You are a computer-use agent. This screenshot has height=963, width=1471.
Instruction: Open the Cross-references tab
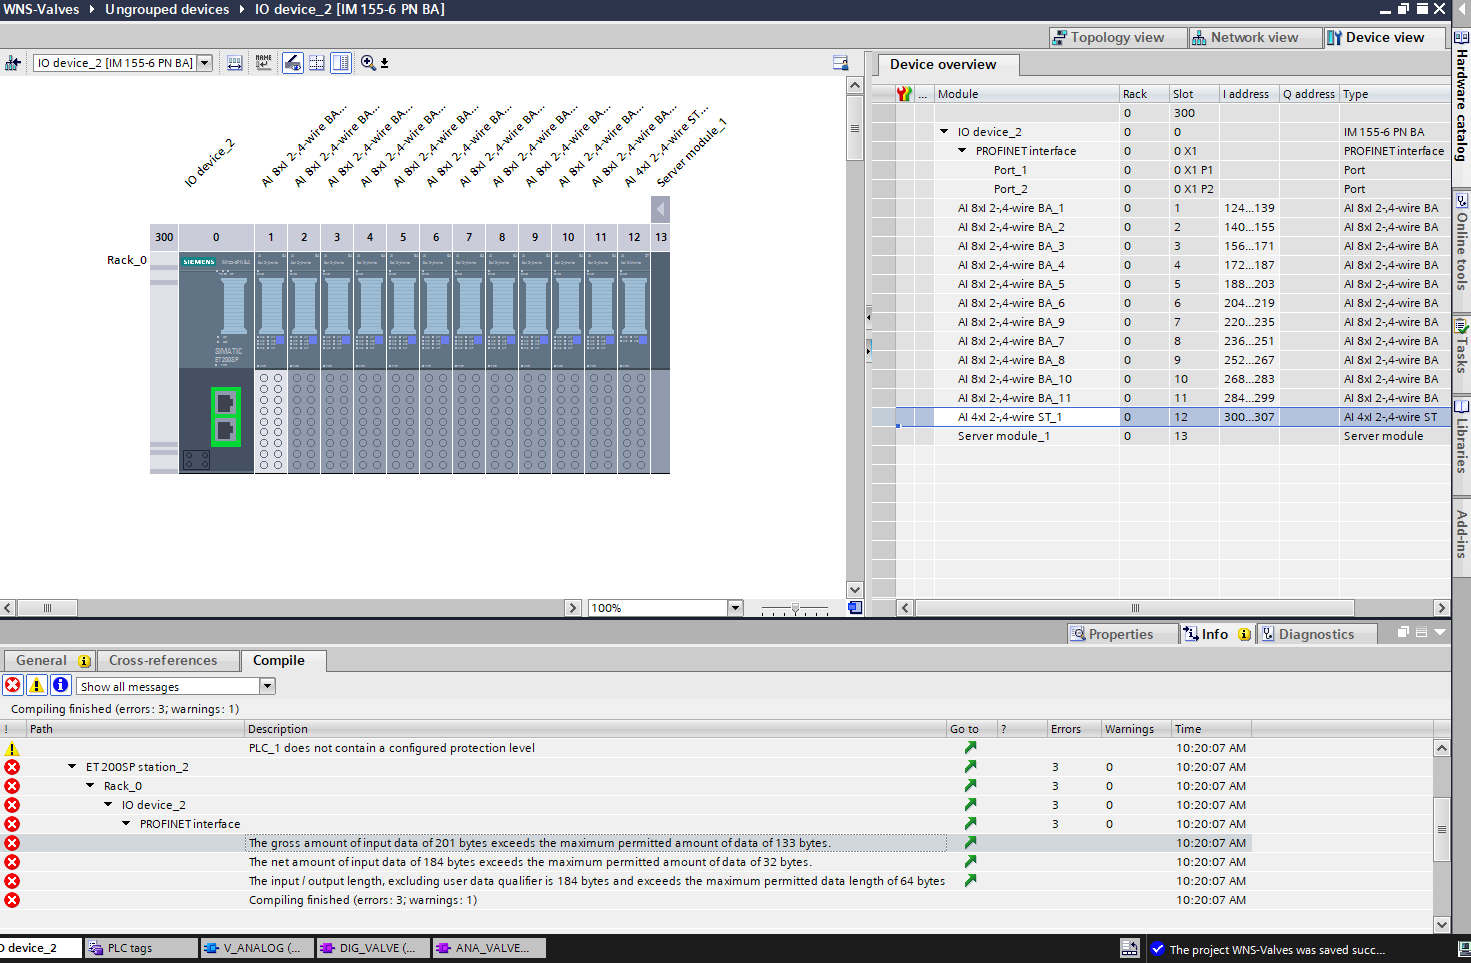(162, 661)
